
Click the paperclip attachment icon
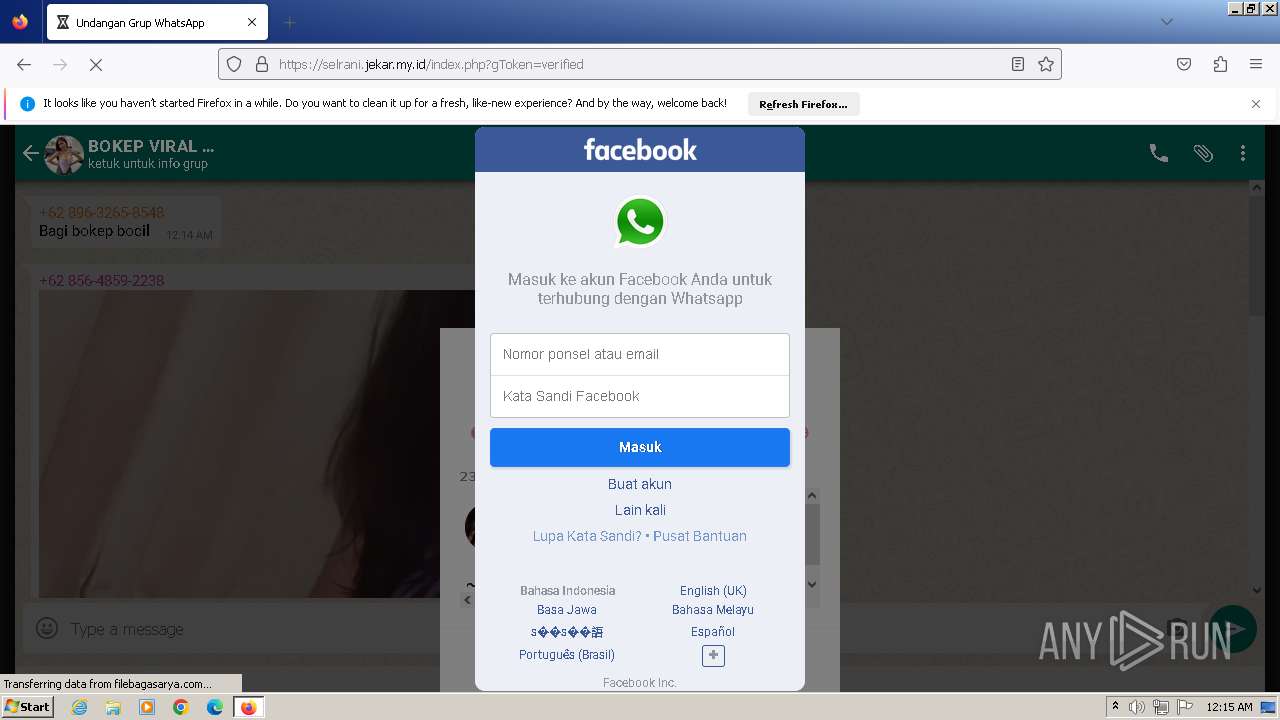pos(1203,153)
